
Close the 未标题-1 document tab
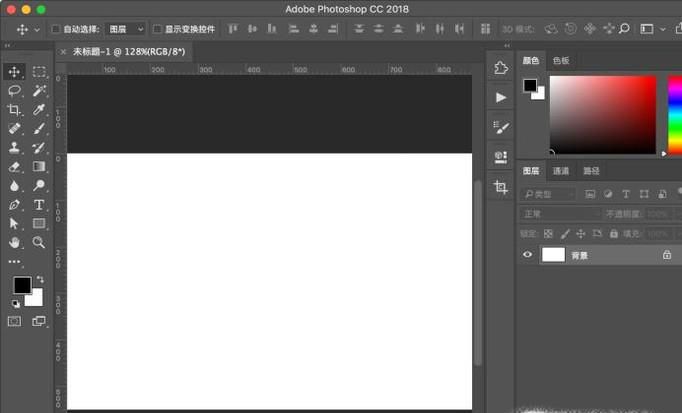click(x=63, y=52)
